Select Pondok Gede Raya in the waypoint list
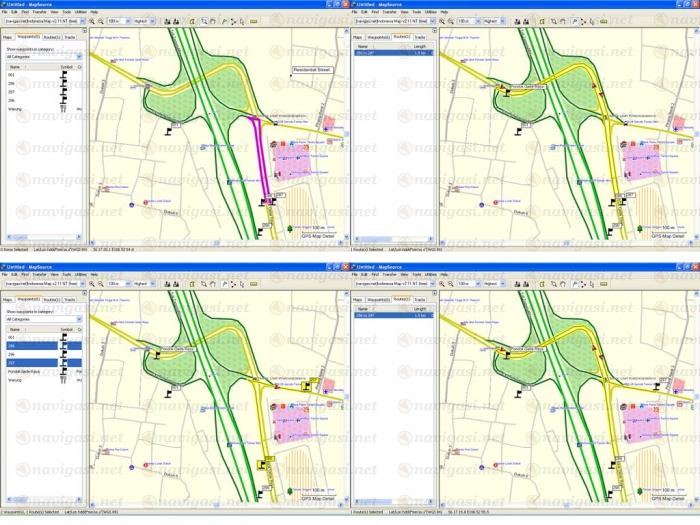The height and width of the screenshot is (525, 700). click(x=25, y=370)
